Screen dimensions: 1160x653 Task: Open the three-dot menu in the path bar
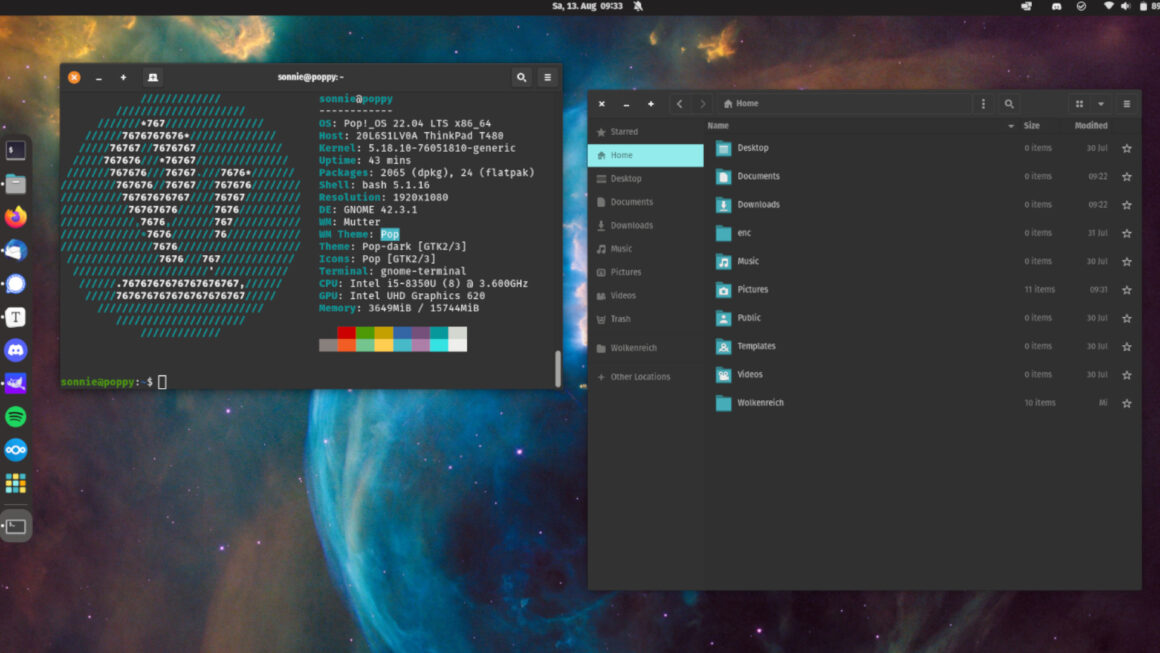983,104
